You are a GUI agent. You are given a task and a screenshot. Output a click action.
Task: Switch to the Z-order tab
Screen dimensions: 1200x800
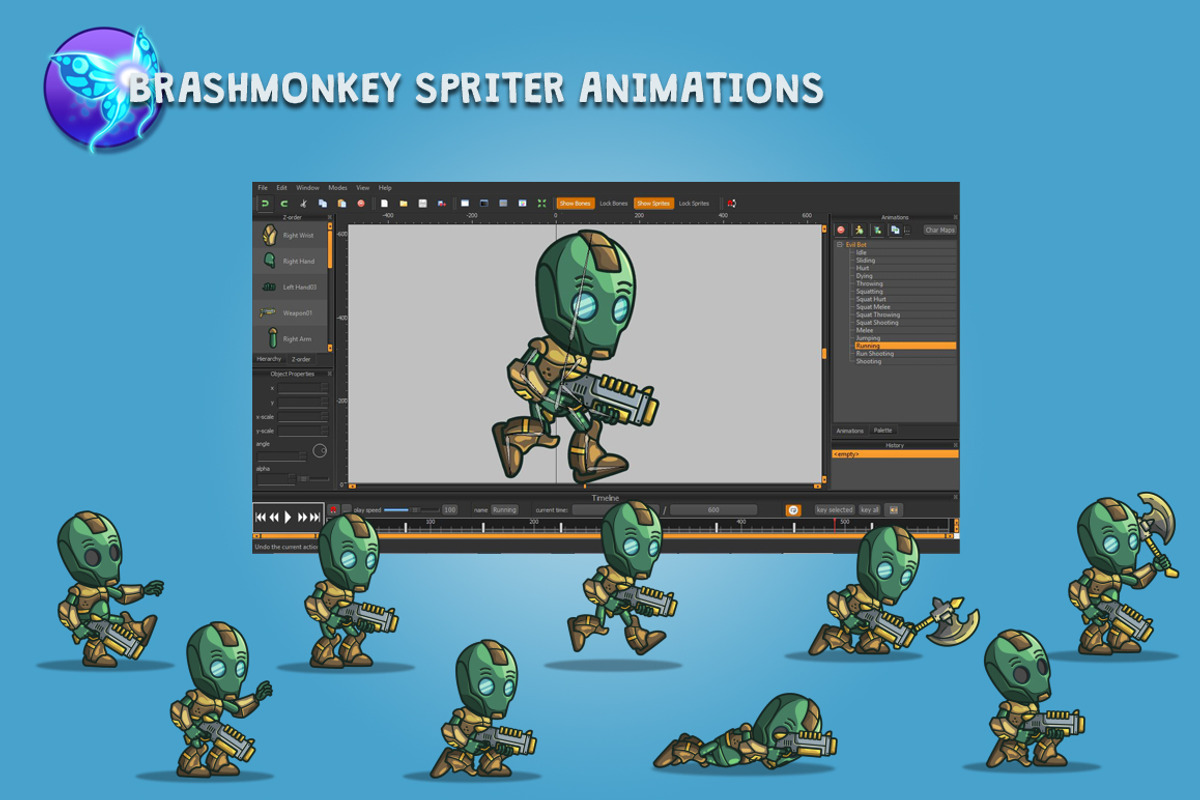pos(301,359)
